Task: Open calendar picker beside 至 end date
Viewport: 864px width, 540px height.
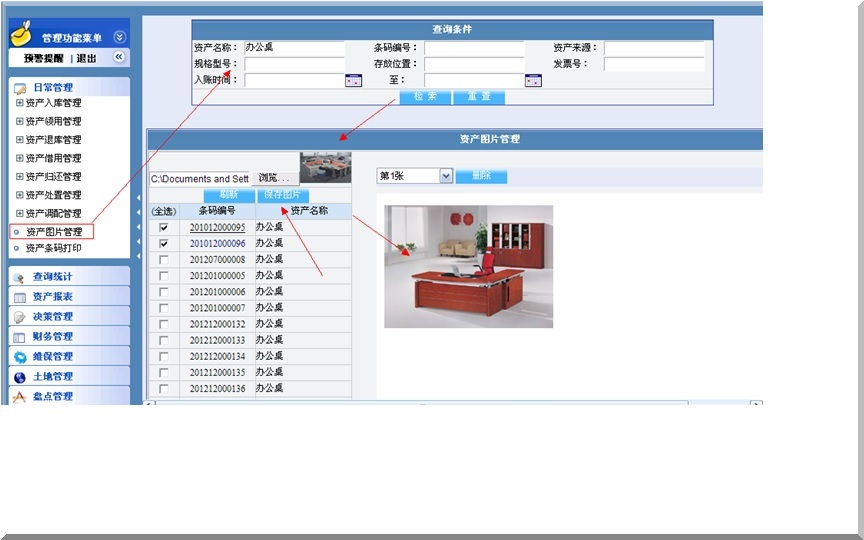Action: 533,81
